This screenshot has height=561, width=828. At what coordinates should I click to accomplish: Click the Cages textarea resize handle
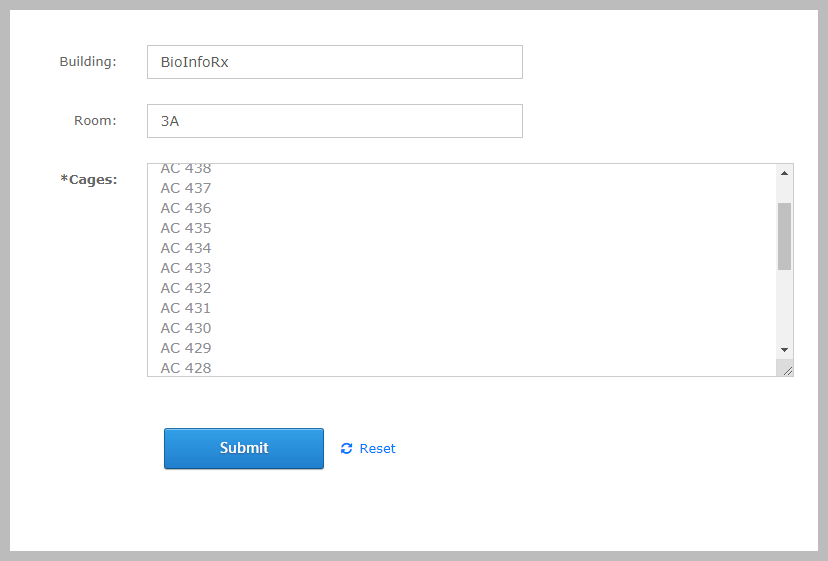pyautogui.click(x=787, y=370)
